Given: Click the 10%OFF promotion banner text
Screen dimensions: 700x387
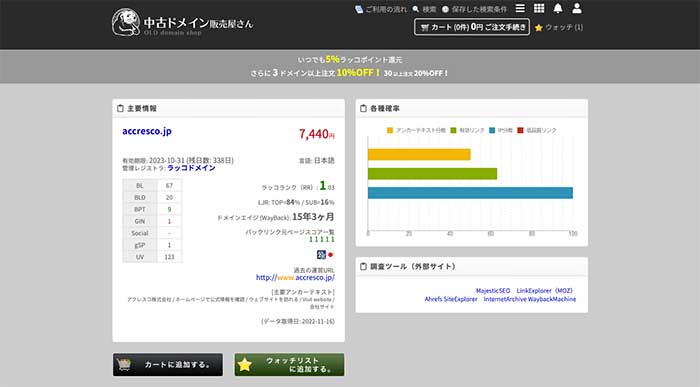Looking at the screenshot, I should click(x=358, y=72).
